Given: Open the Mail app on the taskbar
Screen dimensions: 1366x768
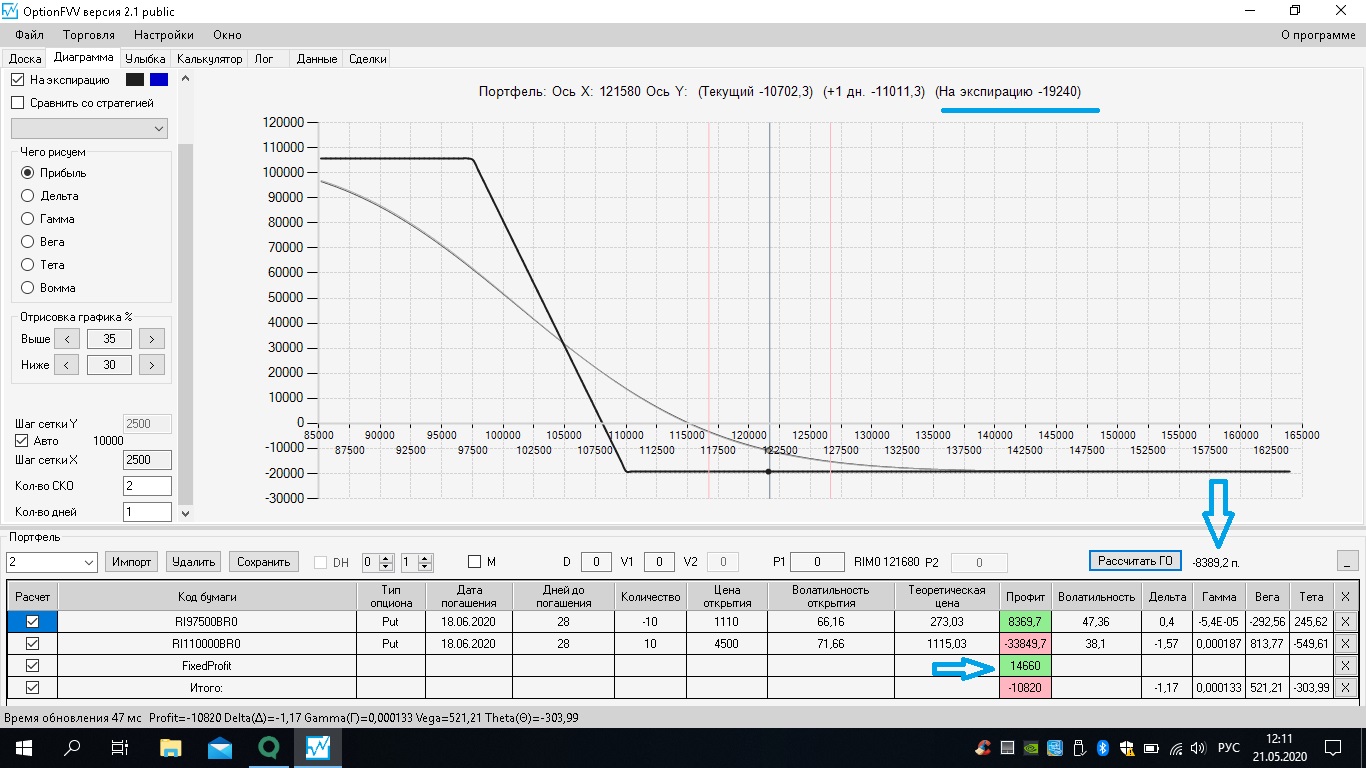Looking at the screenshot, I should click(x=220, y=747).
